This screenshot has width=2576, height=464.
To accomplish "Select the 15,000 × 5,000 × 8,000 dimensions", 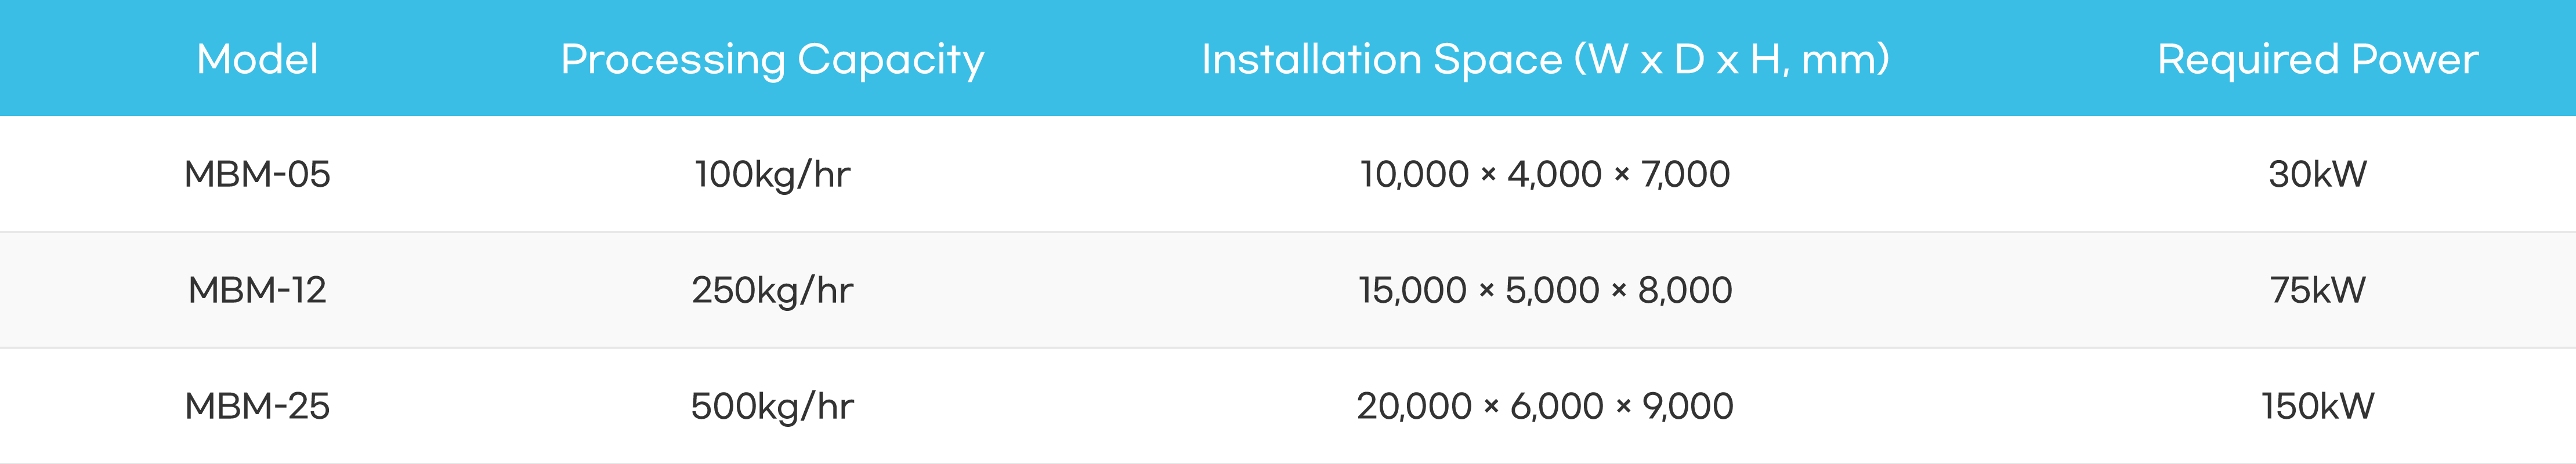I will (1545, 291).
